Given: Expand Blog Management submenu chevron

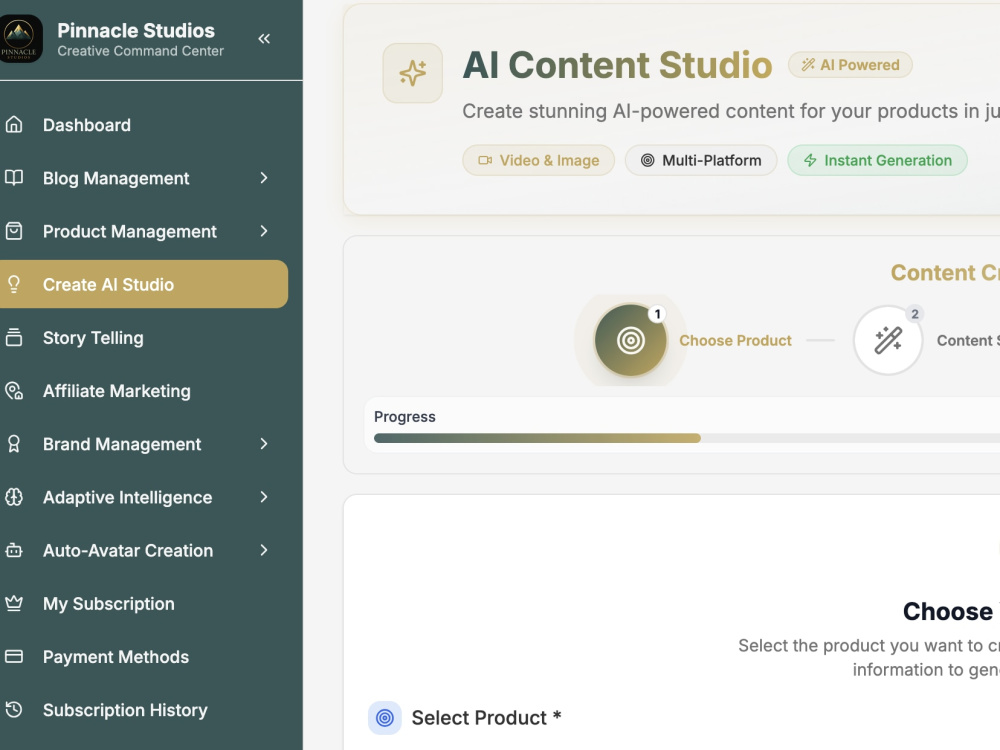Looking at the screenshot, I should point(264,178).
